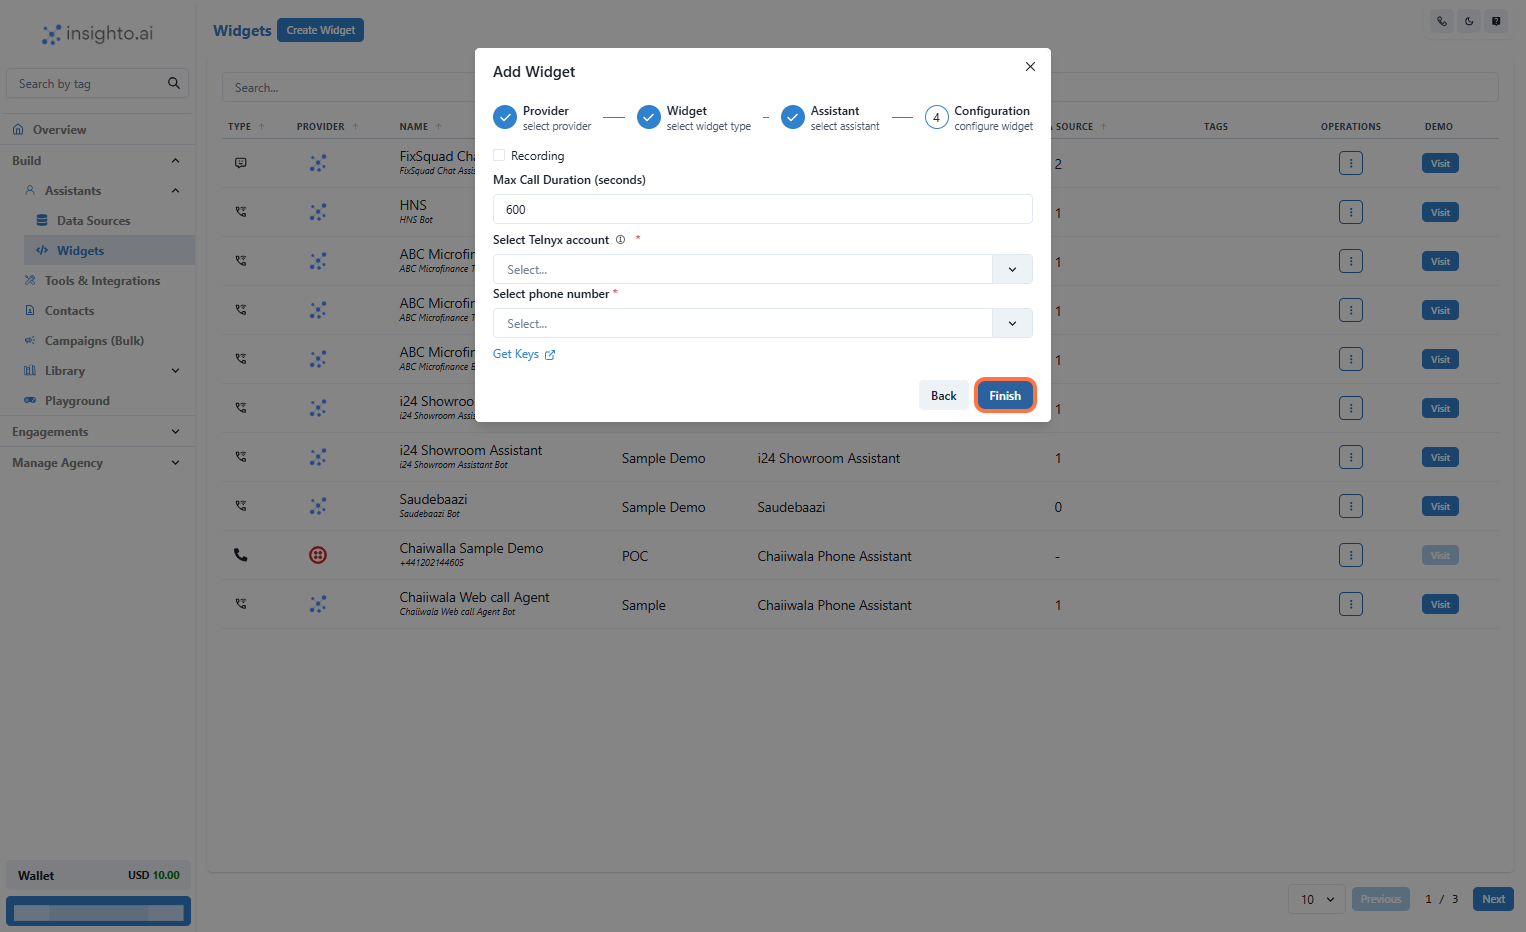Click the Max Call Duration field

(762, 209)
